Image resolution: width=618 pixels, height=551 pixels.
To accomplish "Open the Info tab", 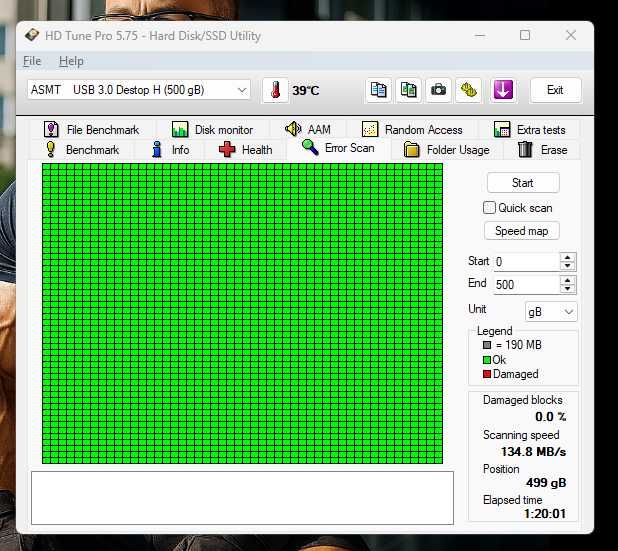I will (170, 150).
